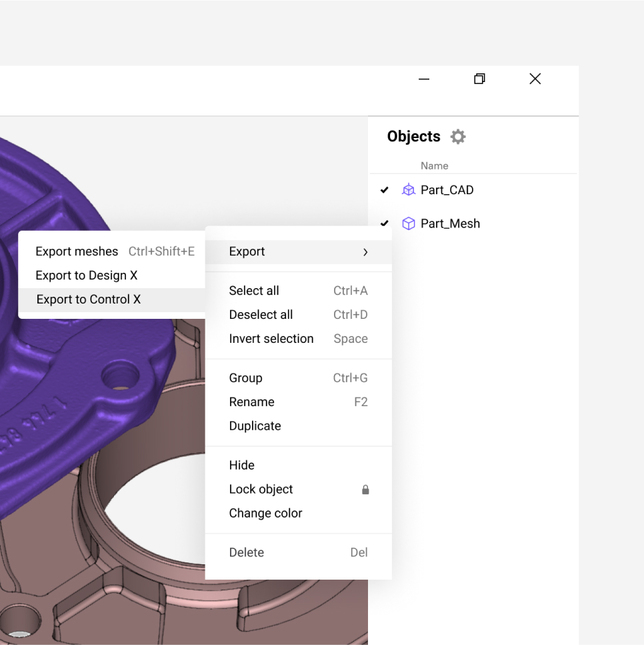Image resolution: width=644 pixels, height=645 pixels.
Task: Toggle visibility checkmark for Part_CAD
Action: (385, 190)
